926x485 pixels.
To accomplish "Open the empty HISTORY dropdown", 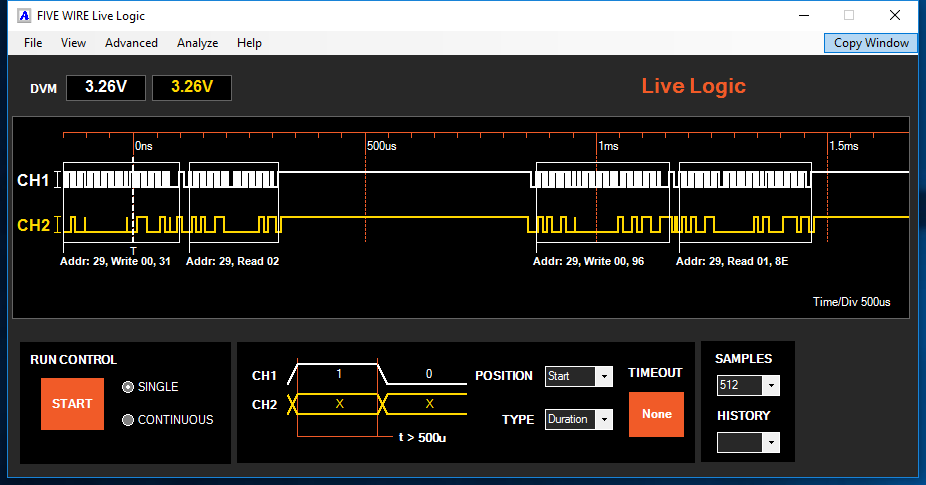I will (x=748, y=442).
